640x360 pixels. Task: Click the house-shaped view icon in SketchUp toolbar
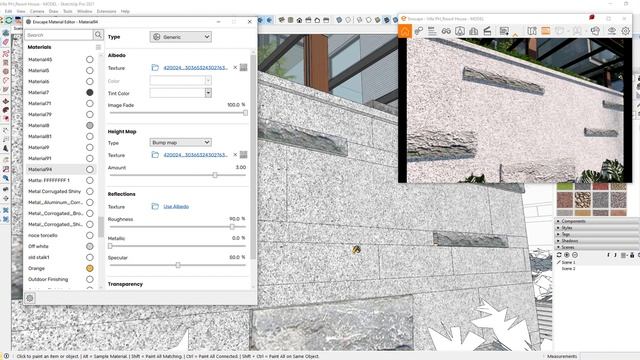click(299, 20)
